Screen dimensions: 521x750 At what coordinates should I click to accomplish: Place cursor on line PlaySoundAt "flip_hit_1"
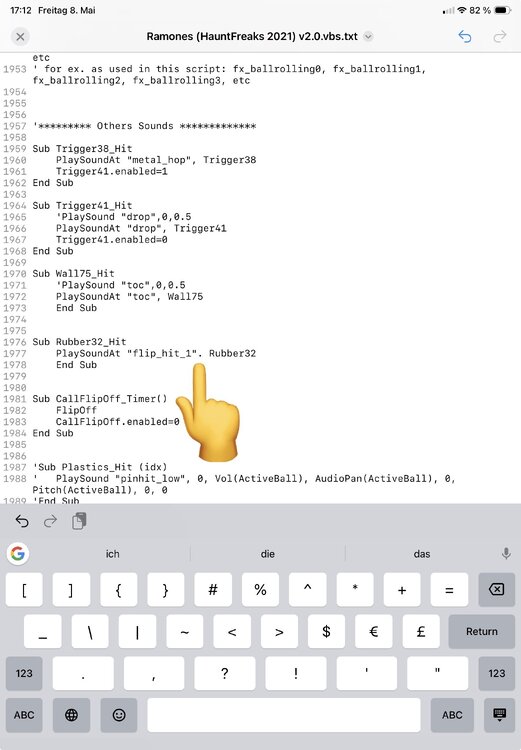[156, 353]
